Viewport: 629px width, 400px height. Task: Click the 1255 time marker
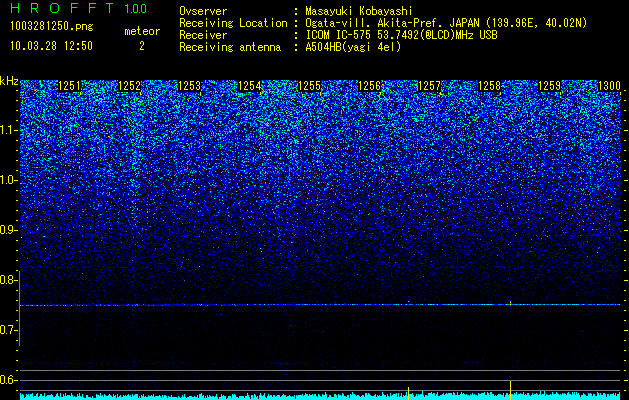[309, 86]
